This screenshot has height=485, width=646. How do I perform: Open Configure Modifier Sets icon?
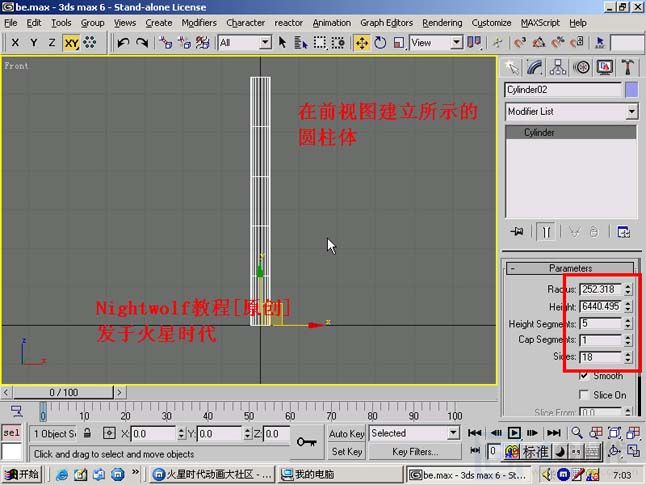pyautogui.click(x=623, y=232)
